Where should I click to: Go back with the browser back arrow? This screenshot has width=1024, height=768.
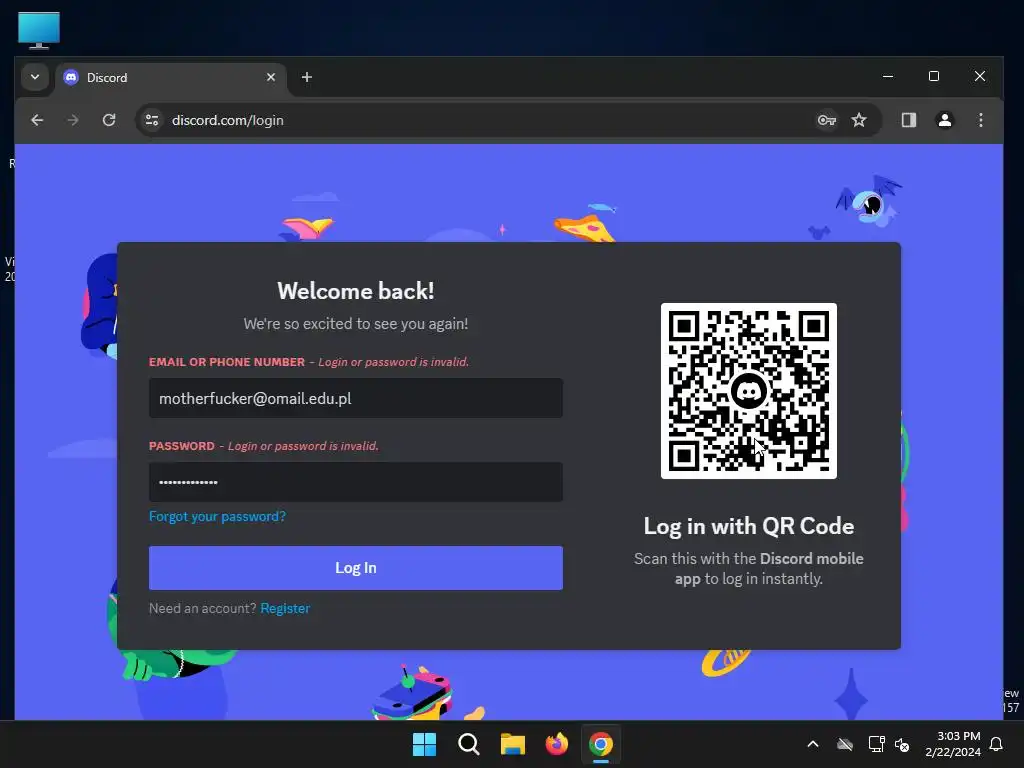coord(37,120)
